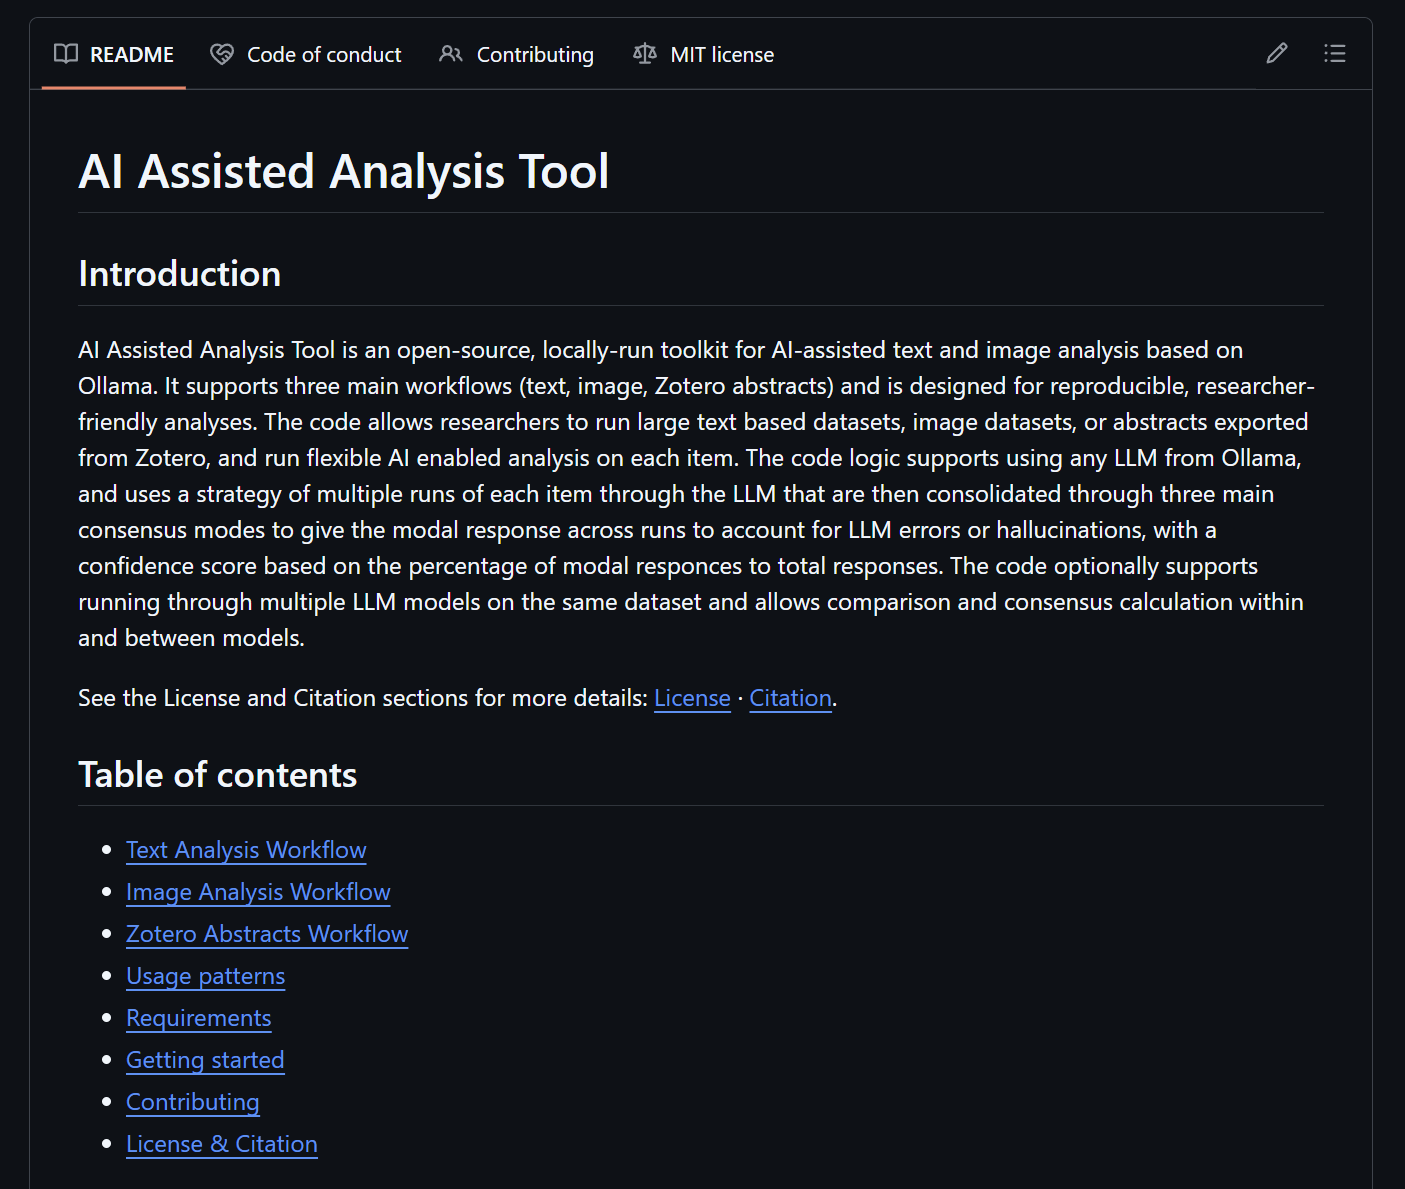
Task: Open the MIT license tab
Action: (x=720, y=54)
